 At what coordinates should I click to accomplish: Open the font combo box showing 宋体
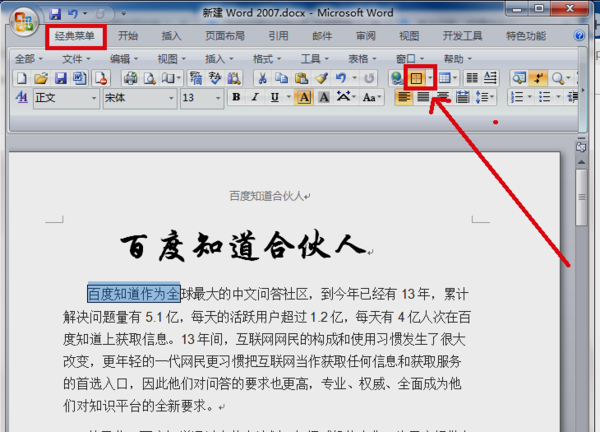click(140, 98)
